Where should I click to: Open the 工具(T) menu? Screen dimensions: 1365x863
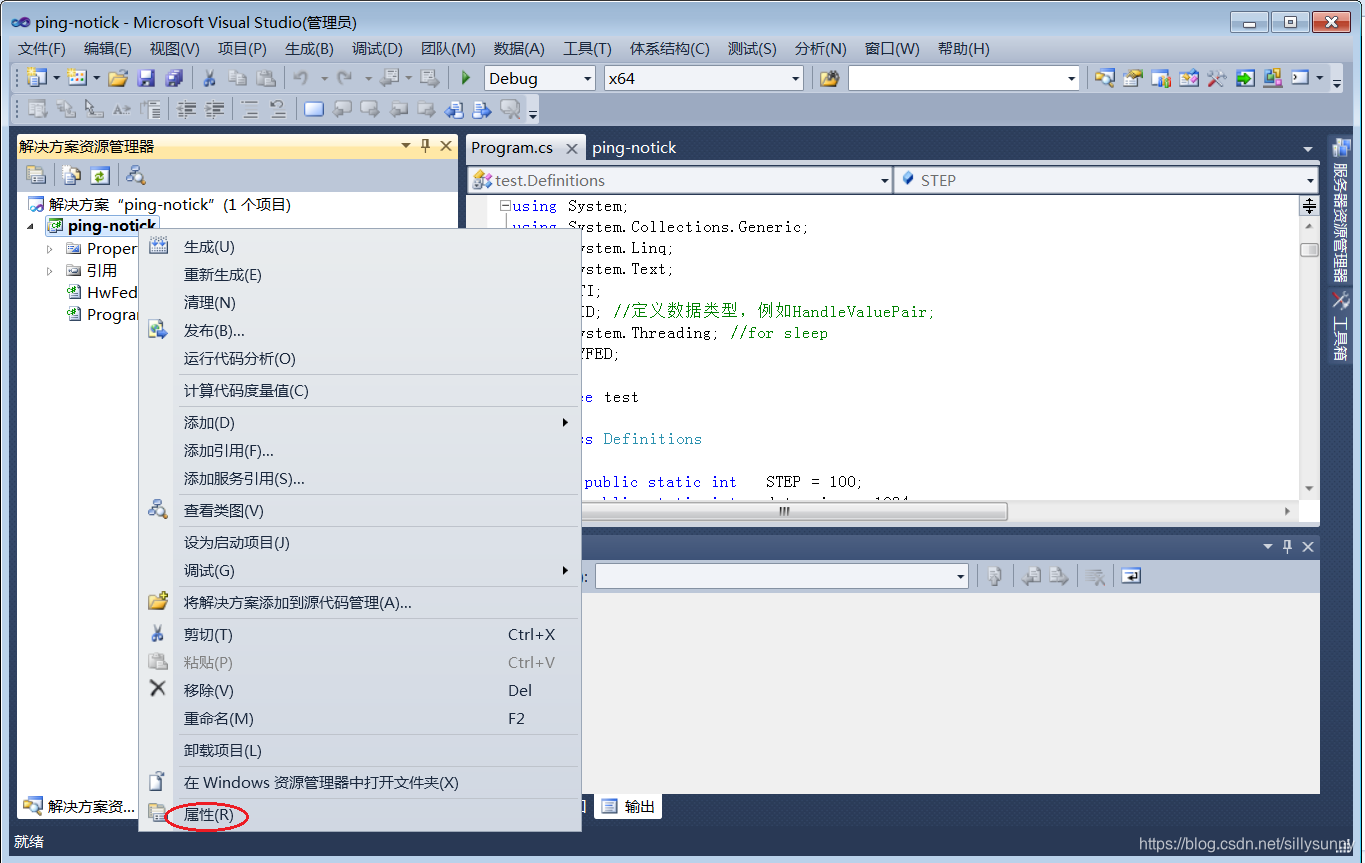point(587,48)
